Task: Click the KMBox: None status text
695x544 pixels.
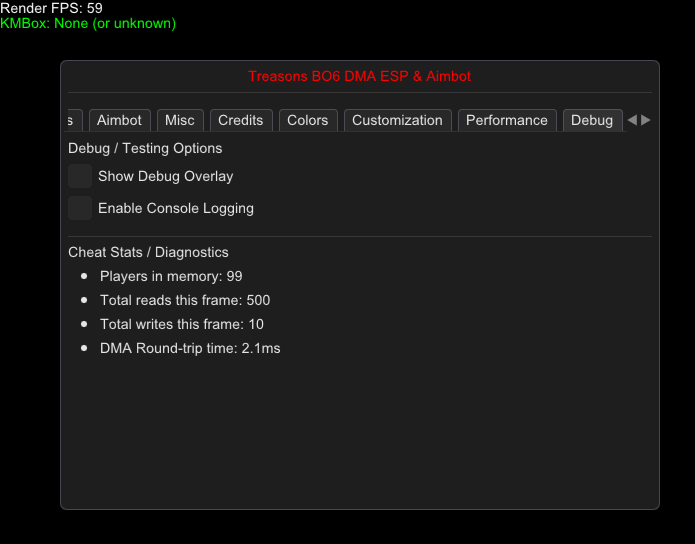Action: [x=88, y=23]
